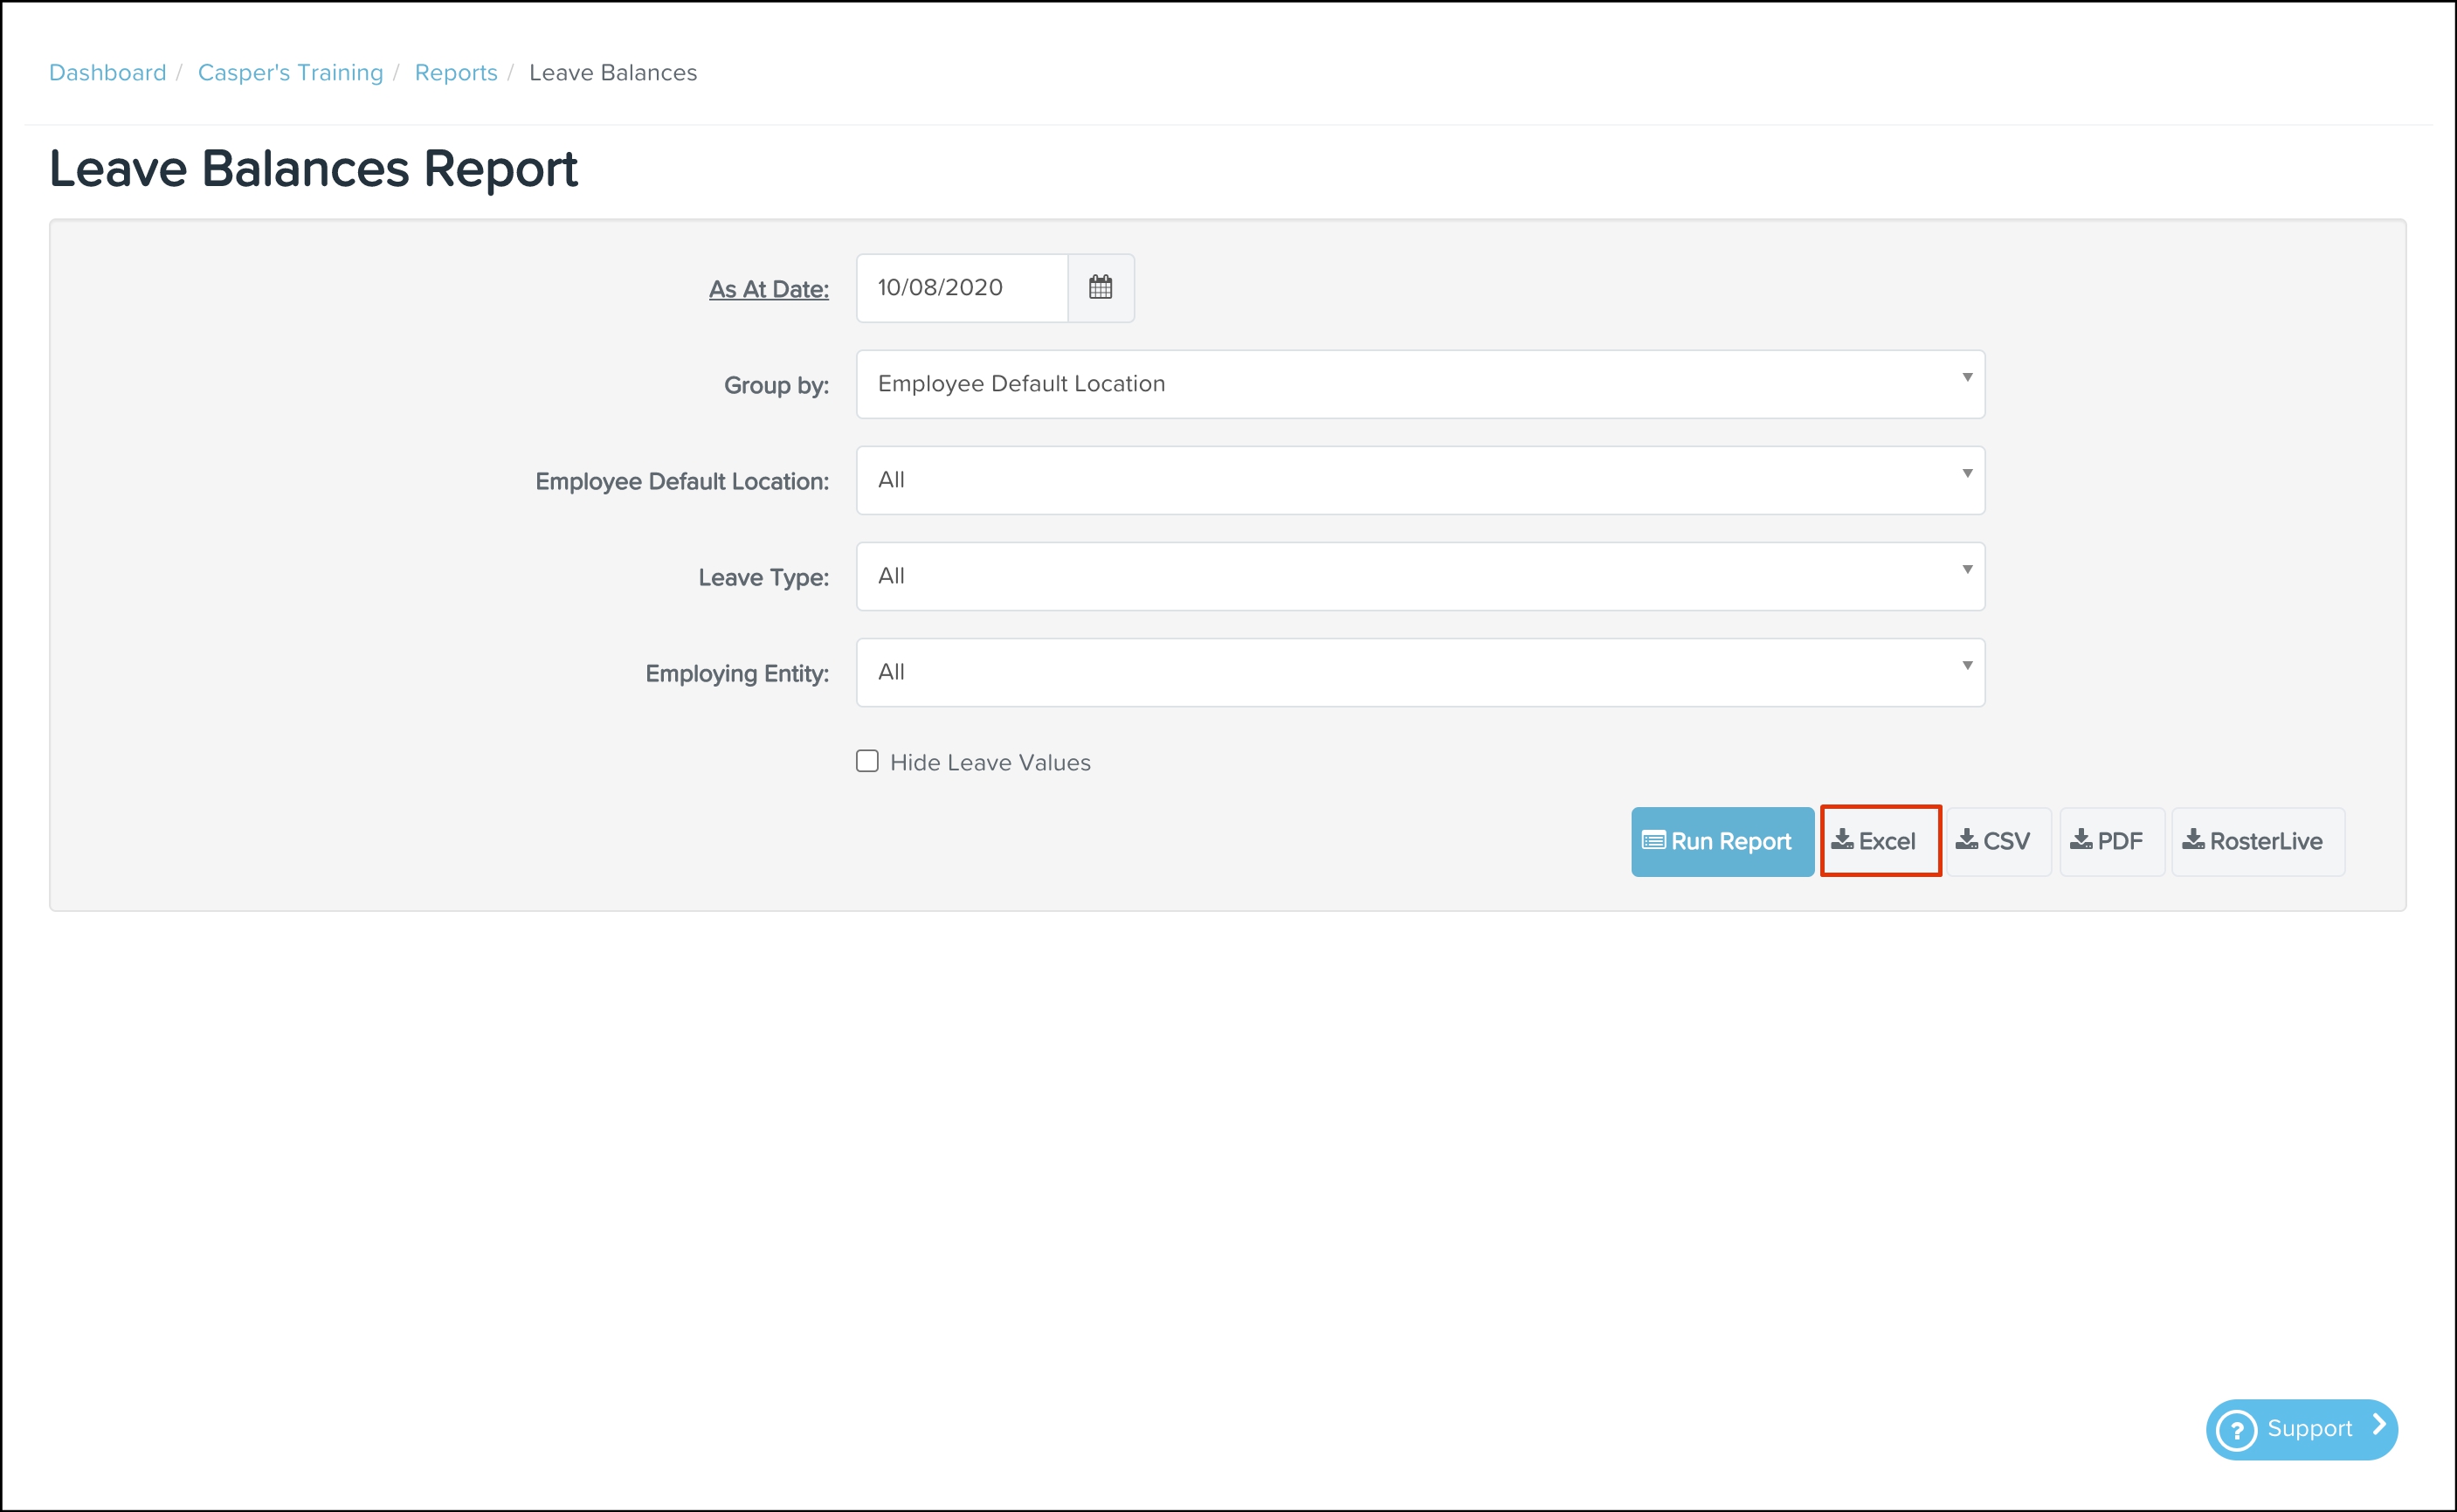2457x1512 pixels.
Task: Open the Group by dropdown
Action: [x=1420, y=384]
